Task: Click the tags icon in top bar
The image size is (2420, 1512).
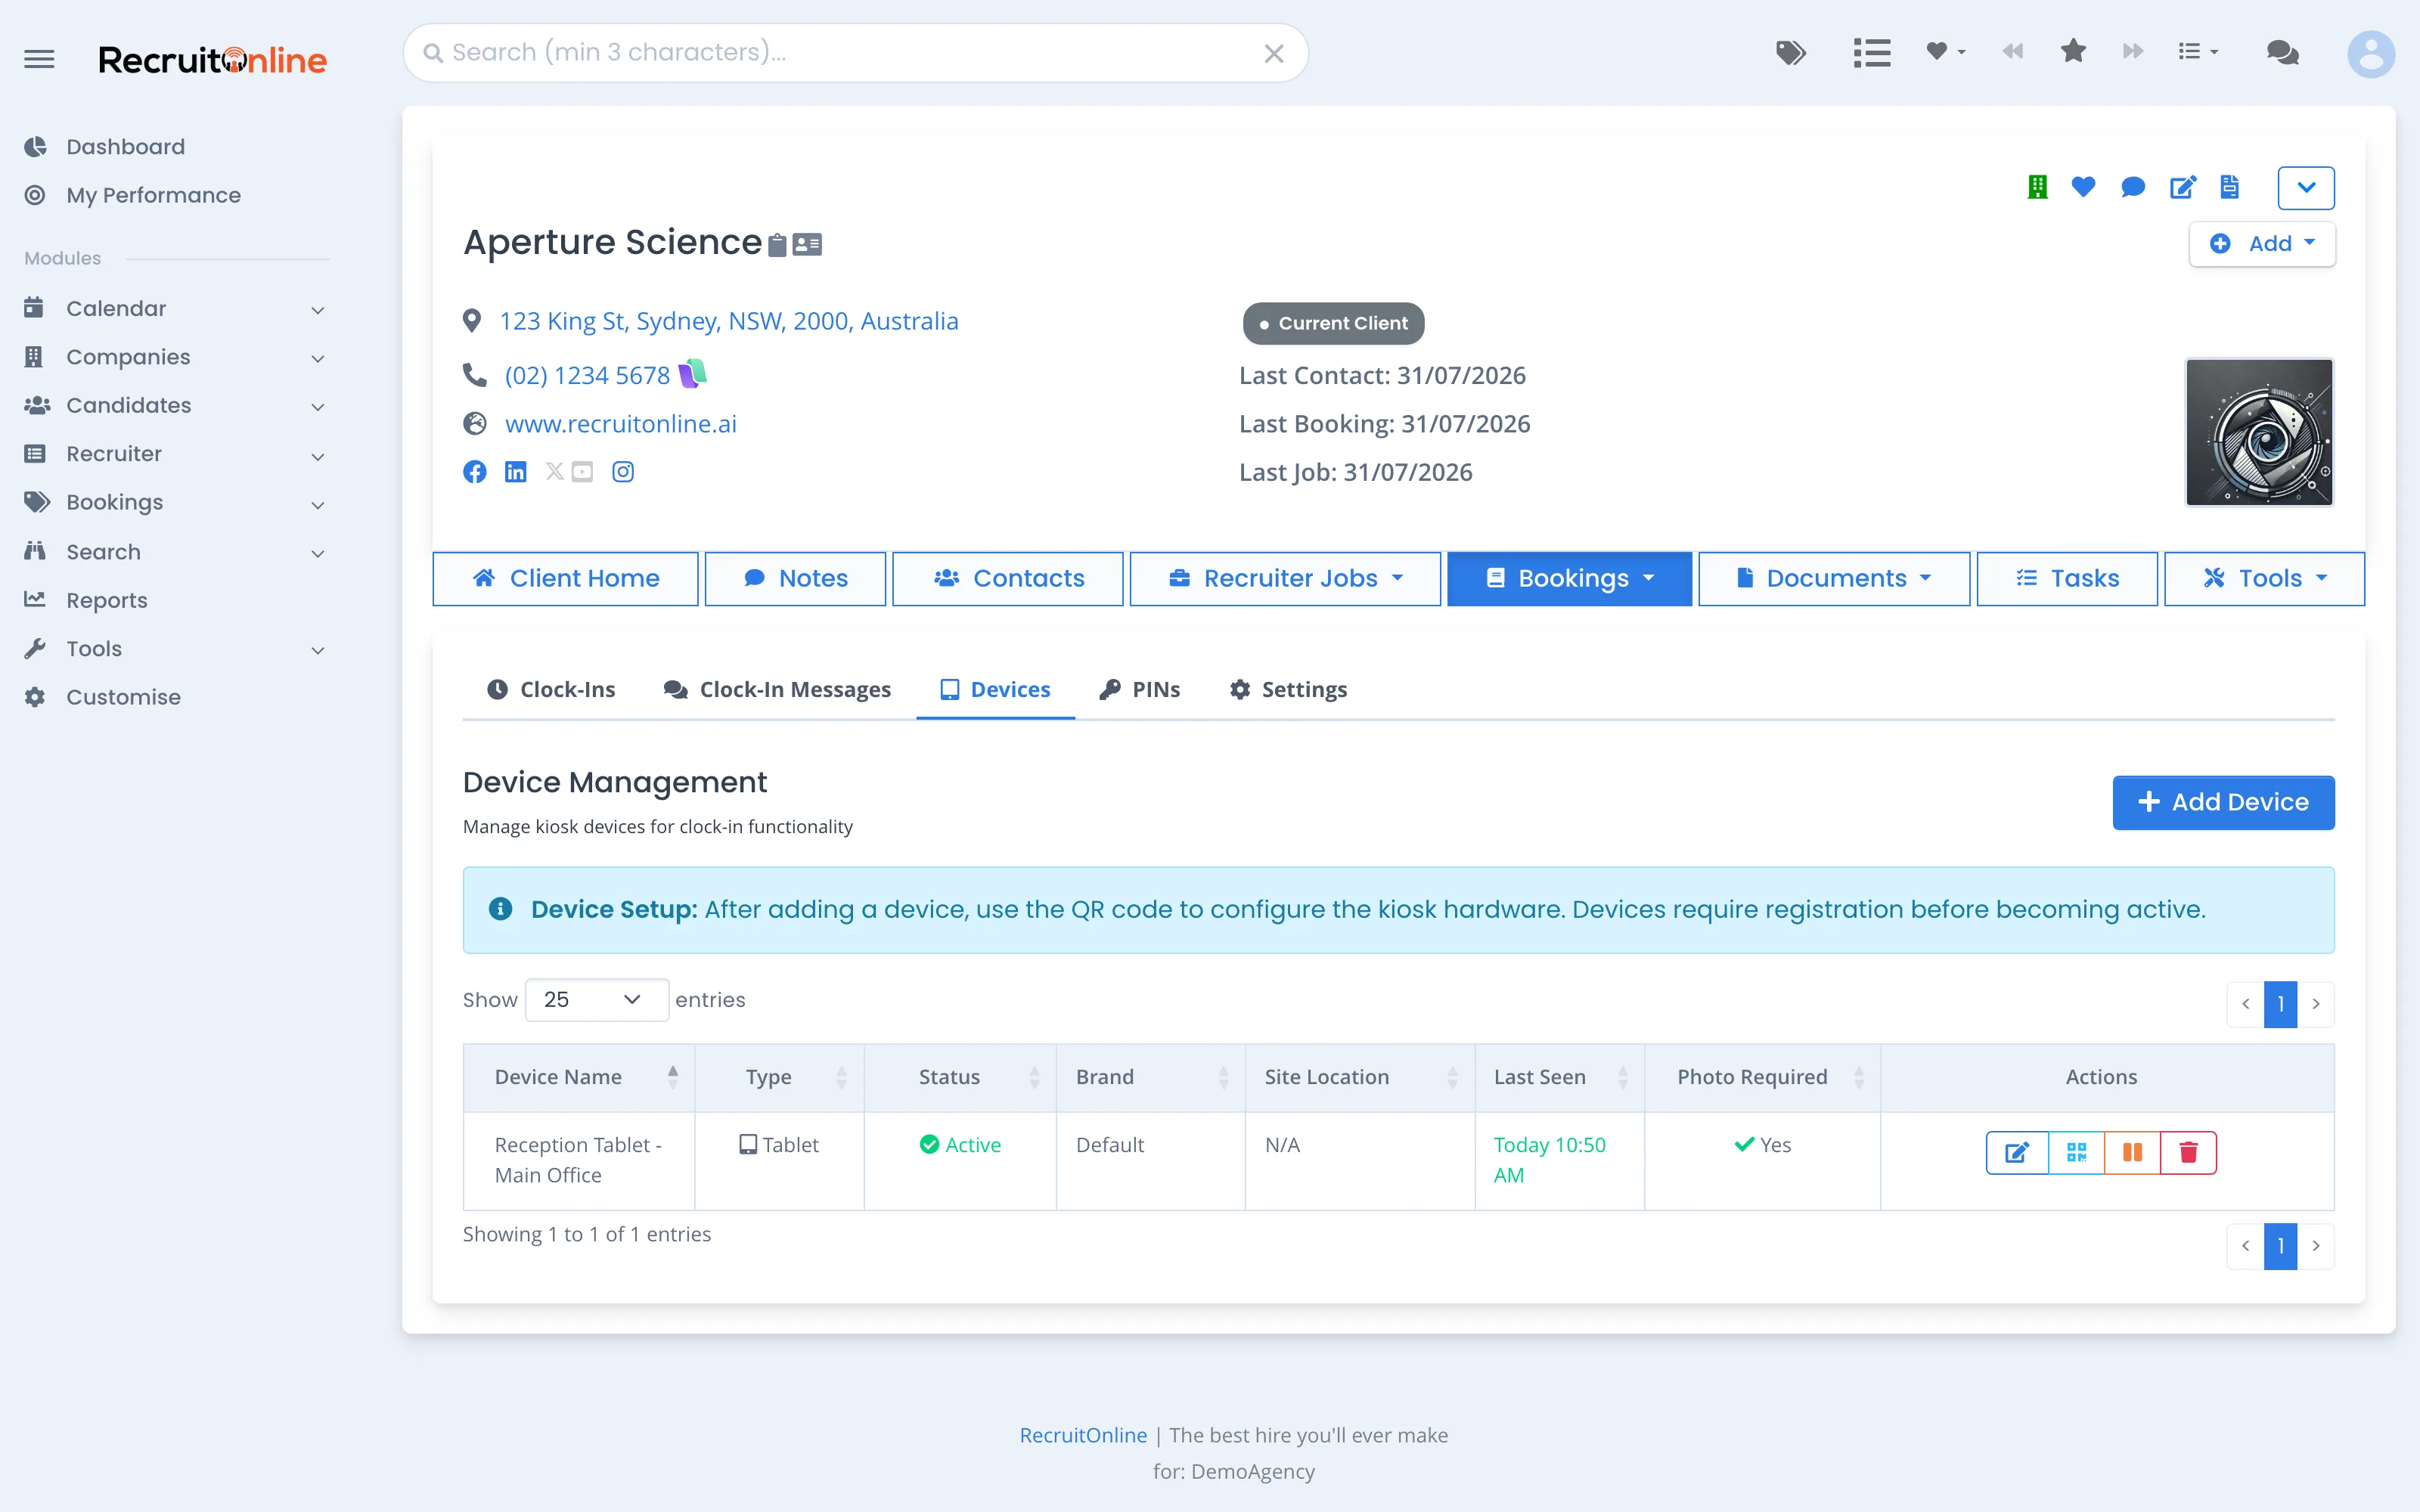Action: coord(1790,52)
